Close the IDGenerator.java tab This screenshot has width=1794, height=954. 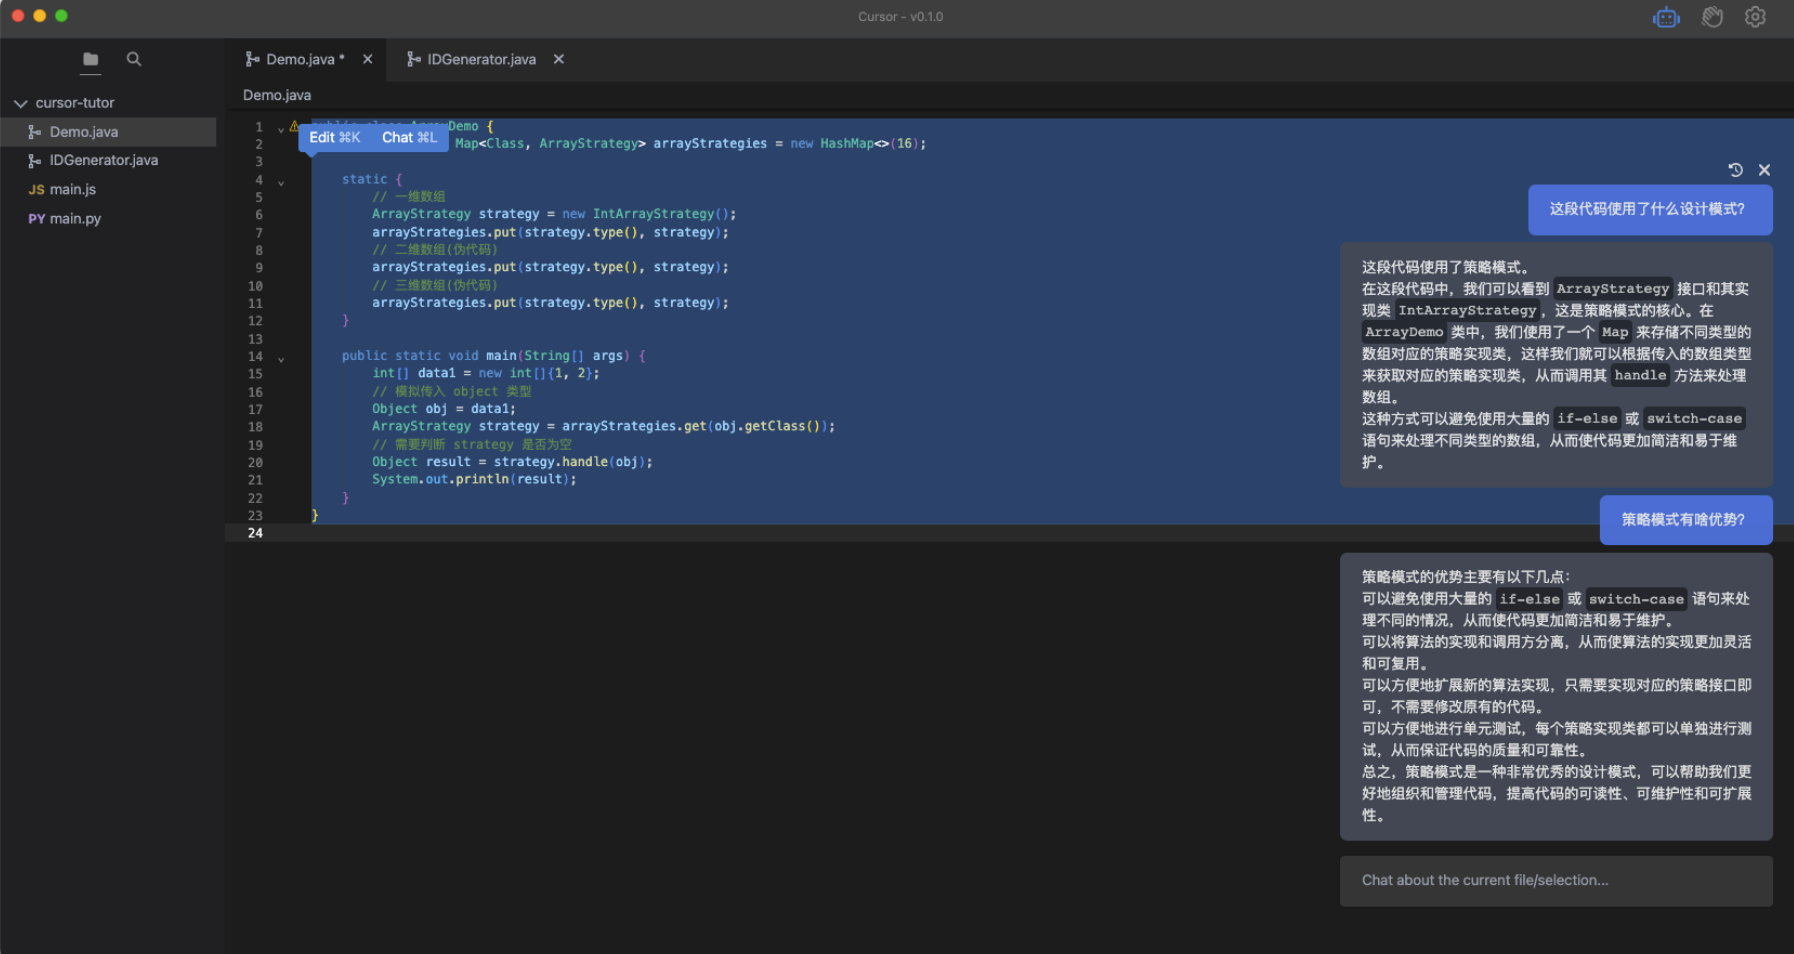pos(559,59)
